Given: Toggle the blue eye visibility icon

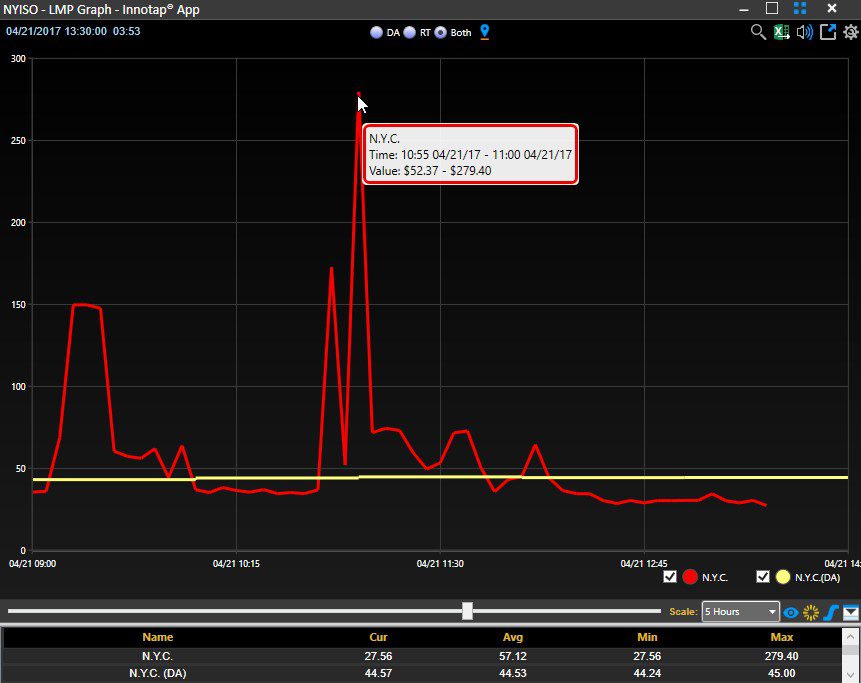Looking at the screenshot, I should point(791,612).
